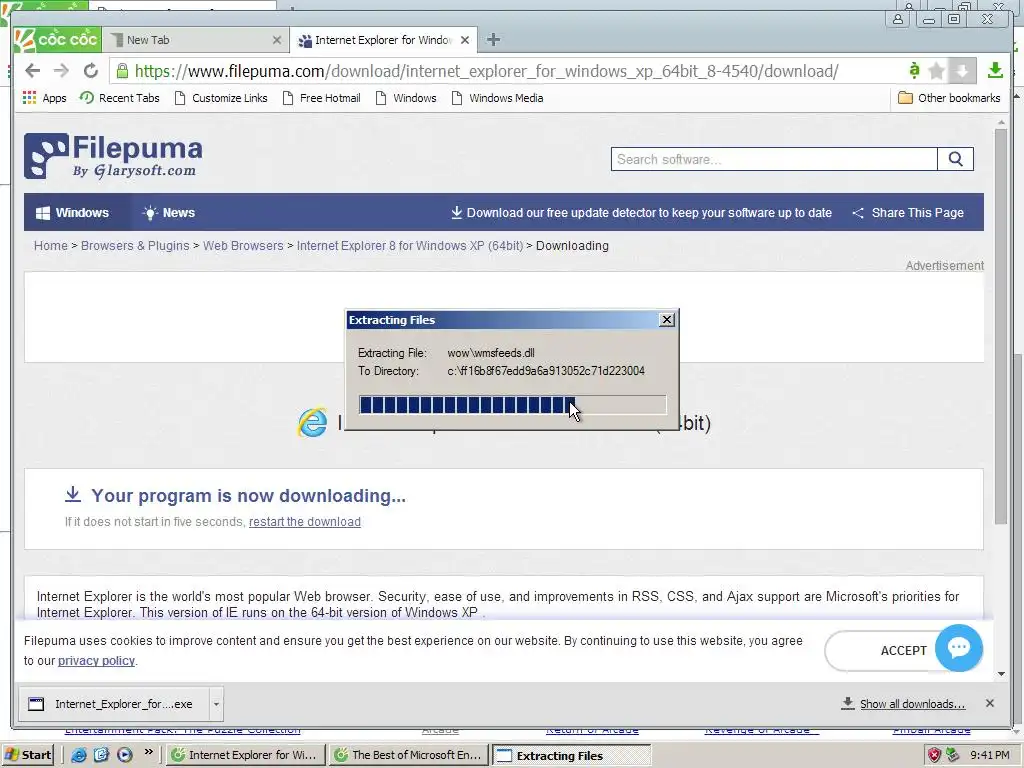Click the browser forward arrow

click(x=61, y=71)
